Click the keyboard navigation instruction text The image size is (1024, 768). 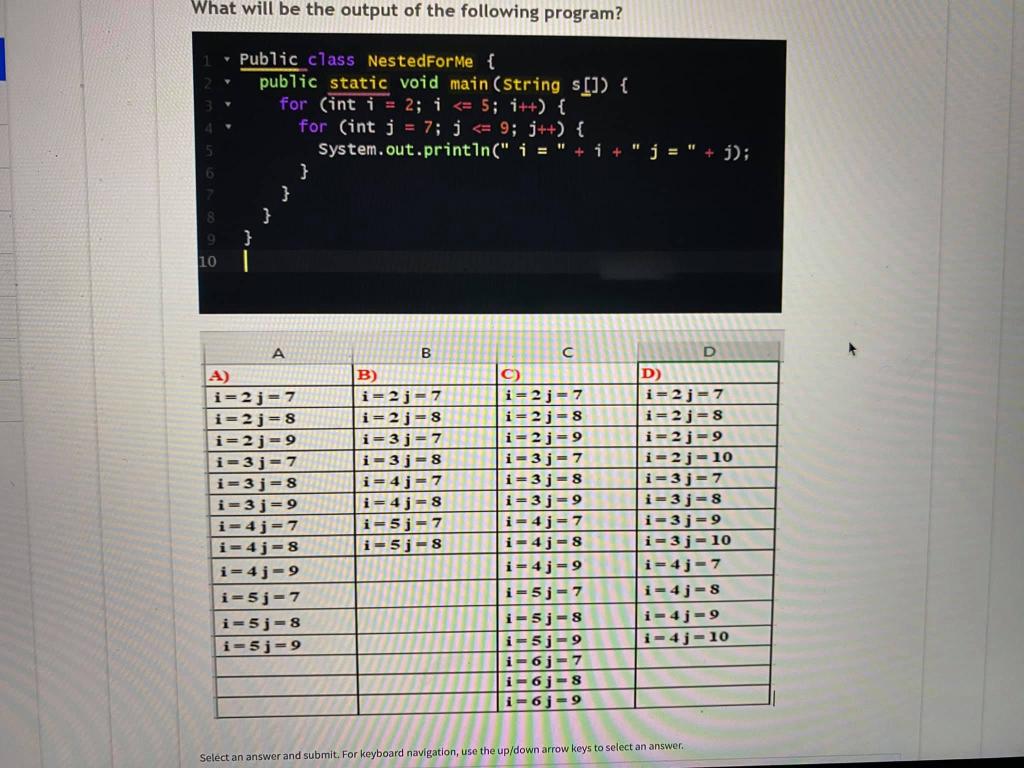click(440, 748)
